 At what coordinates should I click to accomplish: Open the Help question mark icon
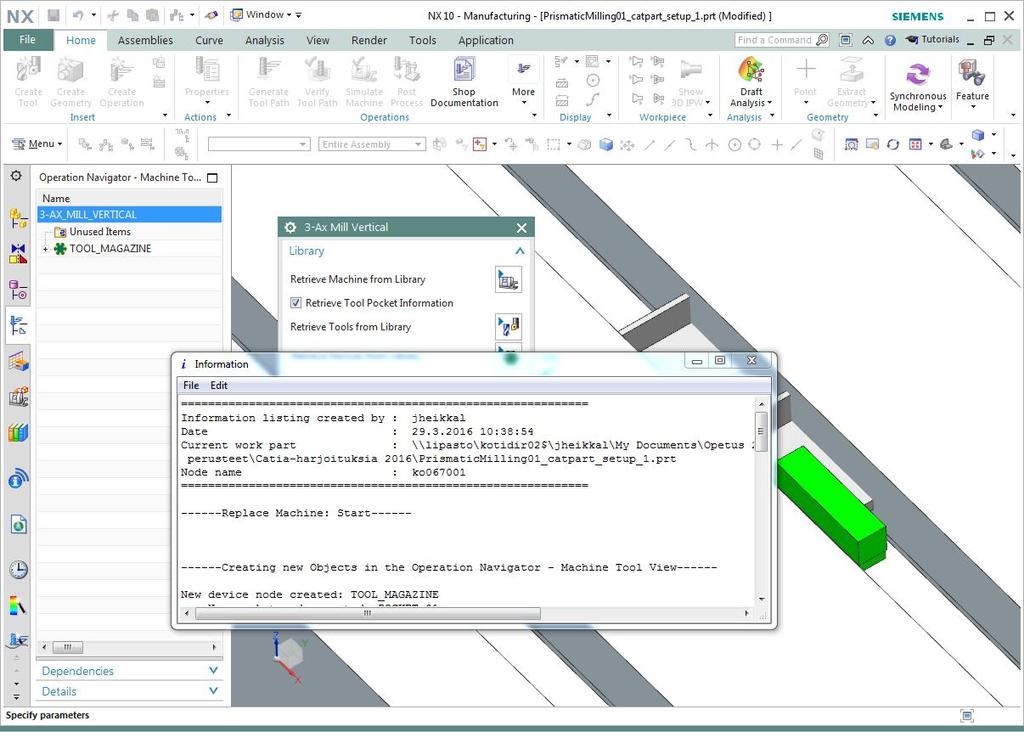(x=890, y=40)
